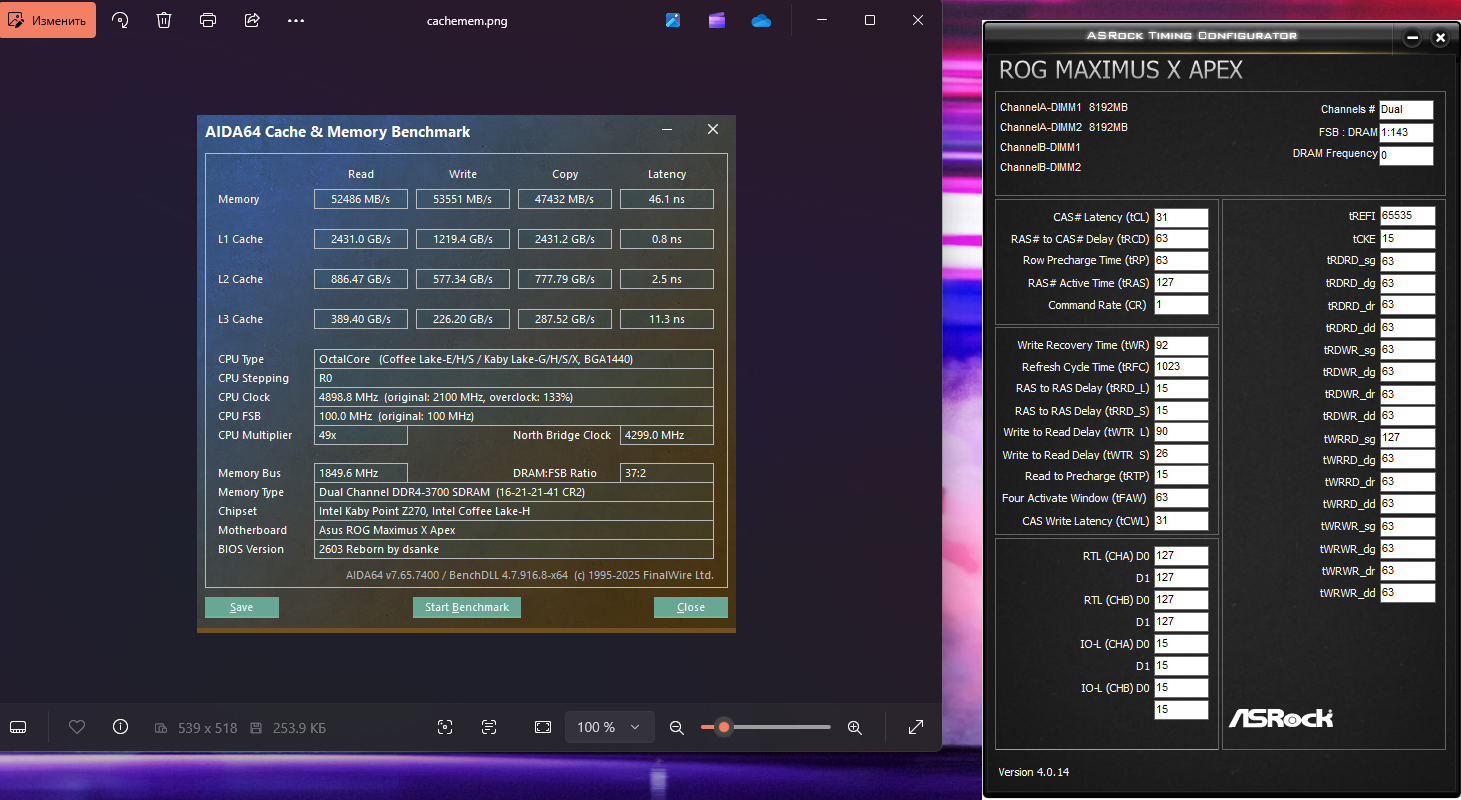Click the ROG MAXIMUS X APEX heading

click(x=1121, y=70)
